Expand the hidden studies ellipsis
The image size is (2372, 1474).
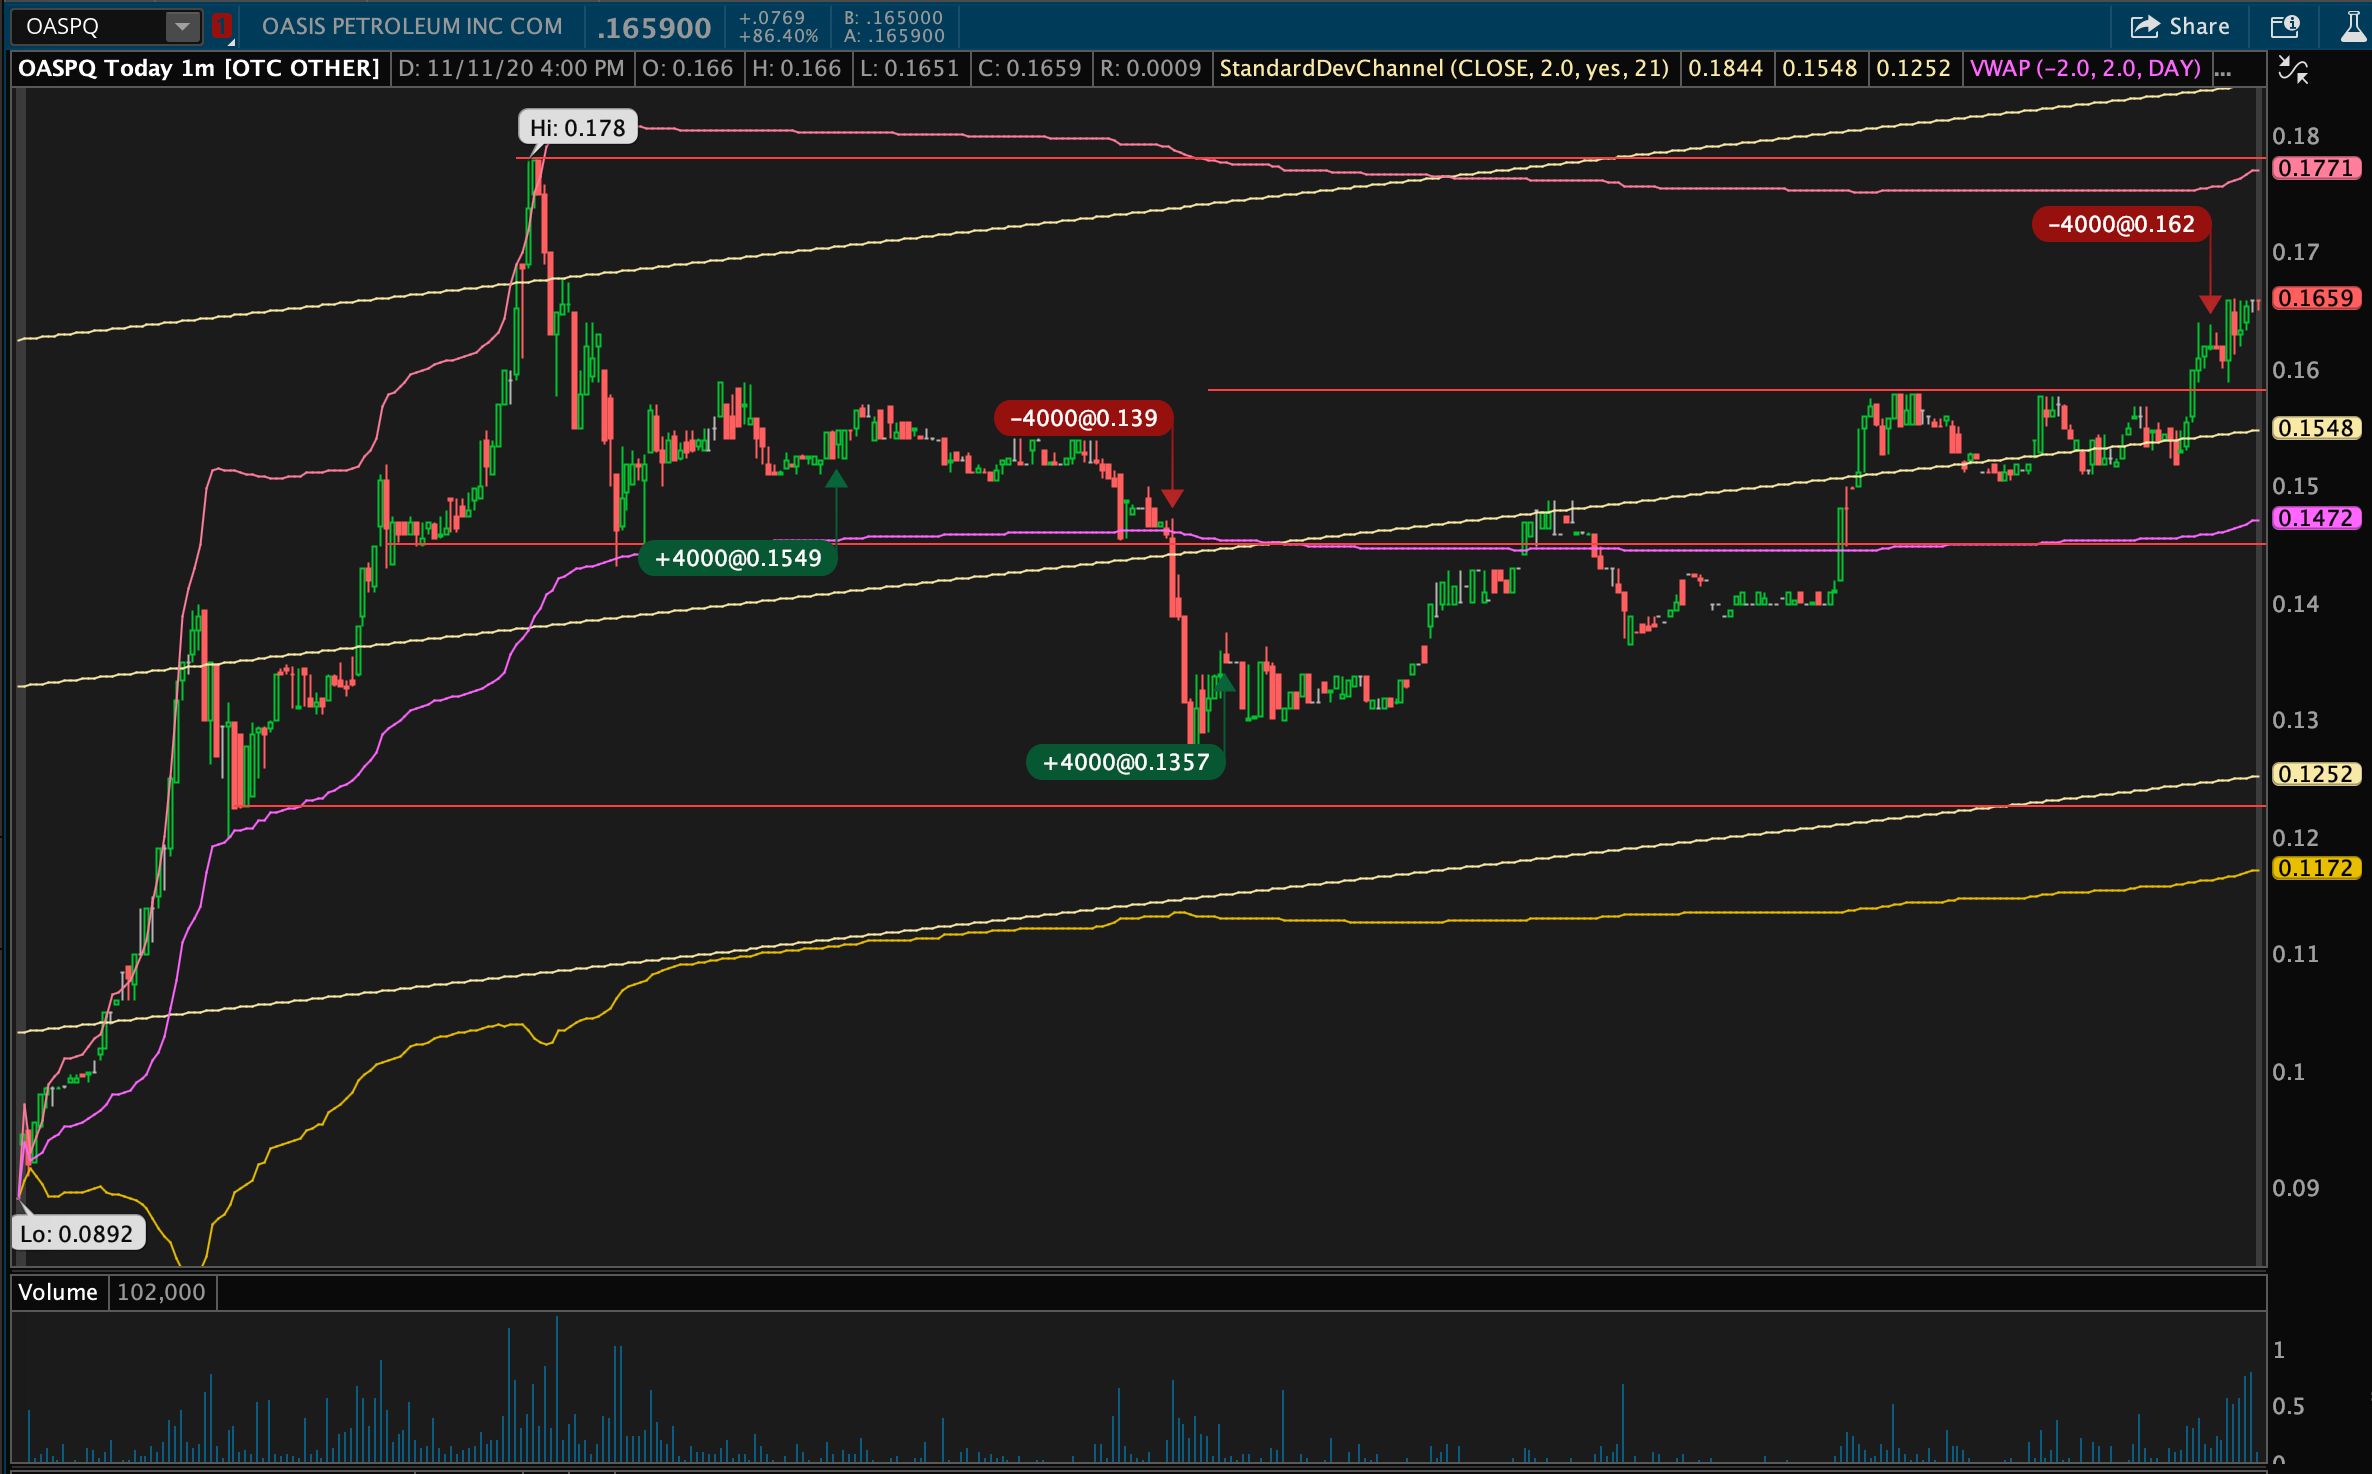[2223, 69]
